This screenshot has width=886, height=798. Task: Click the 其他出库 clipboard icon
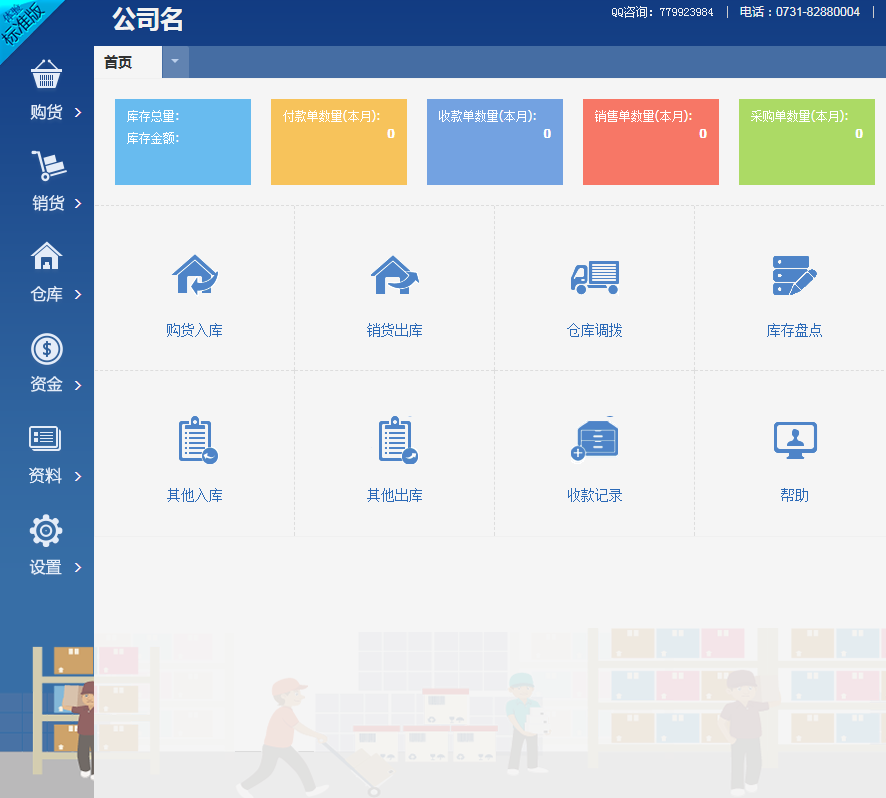(x=398, y=440)
